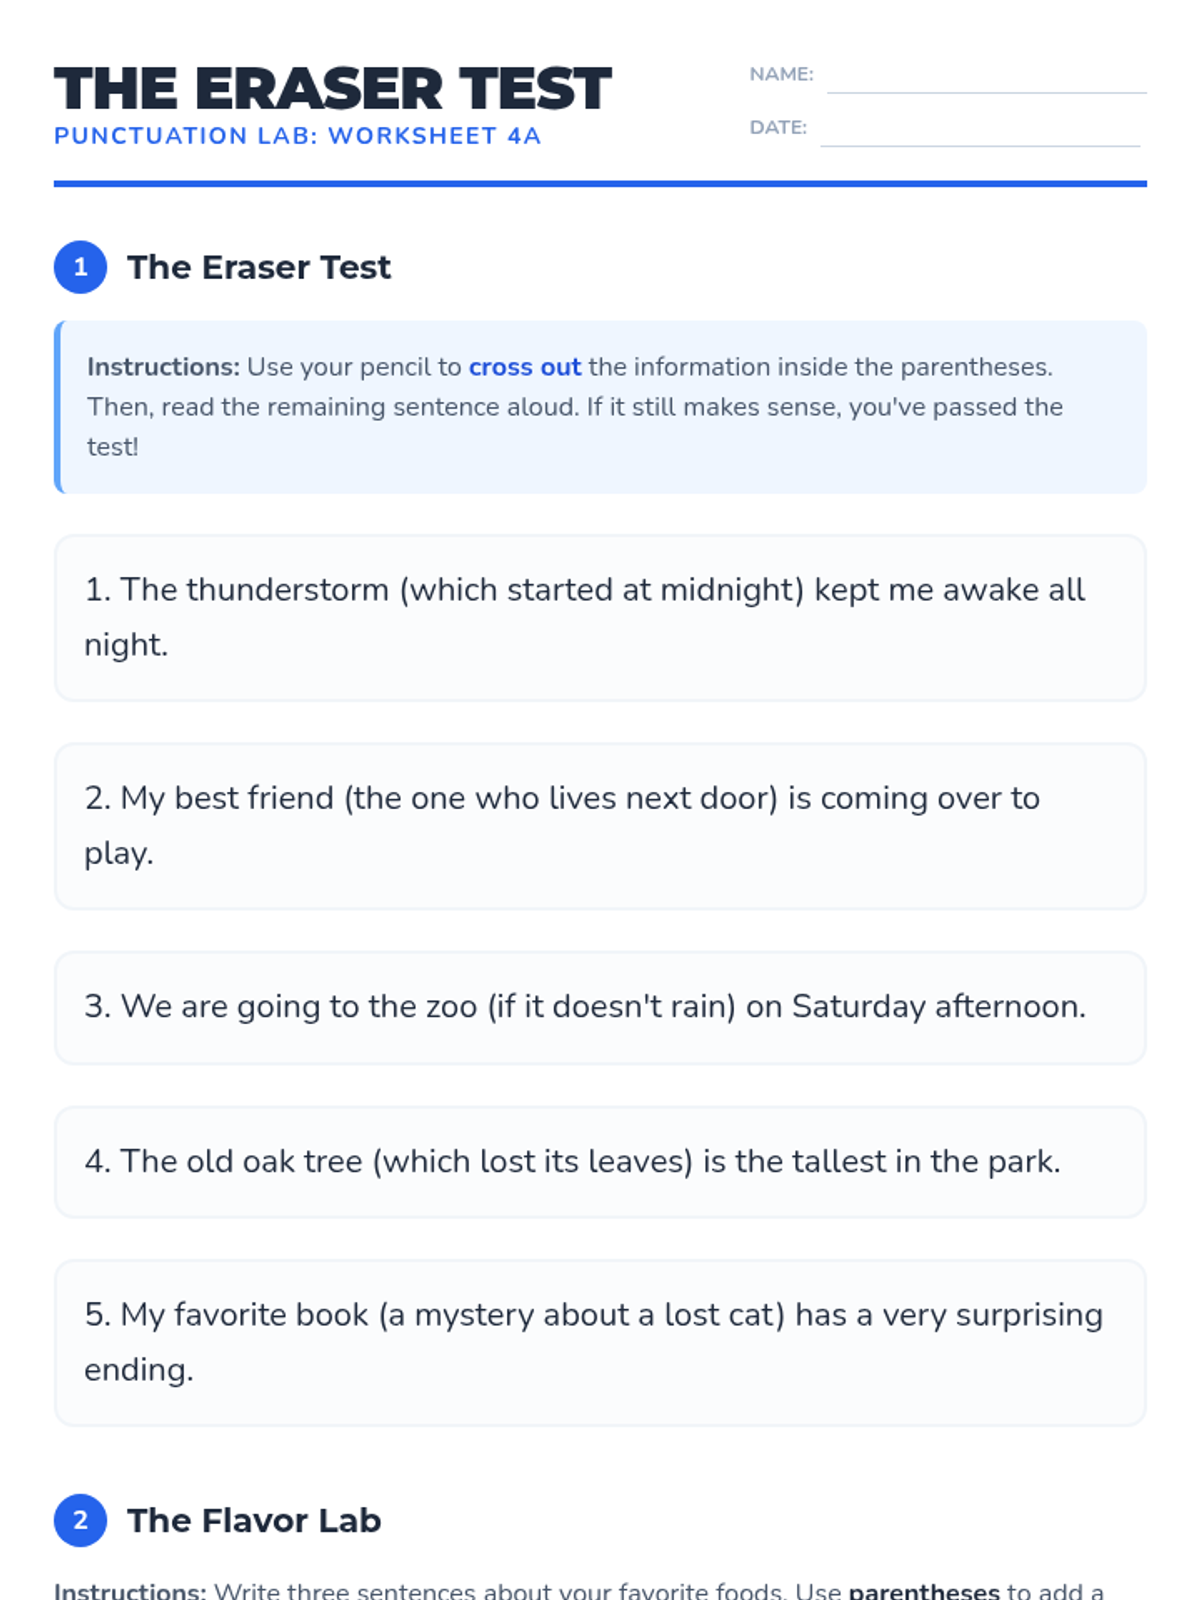This screenshot has width=1200, height=1600.
Task: Select the 'THE ERASER TEST' main title
Action: pos(332,88)
